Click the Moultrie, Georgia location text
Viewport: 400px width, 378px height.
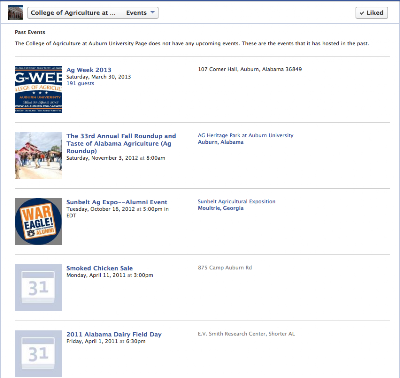pos(220,208)
